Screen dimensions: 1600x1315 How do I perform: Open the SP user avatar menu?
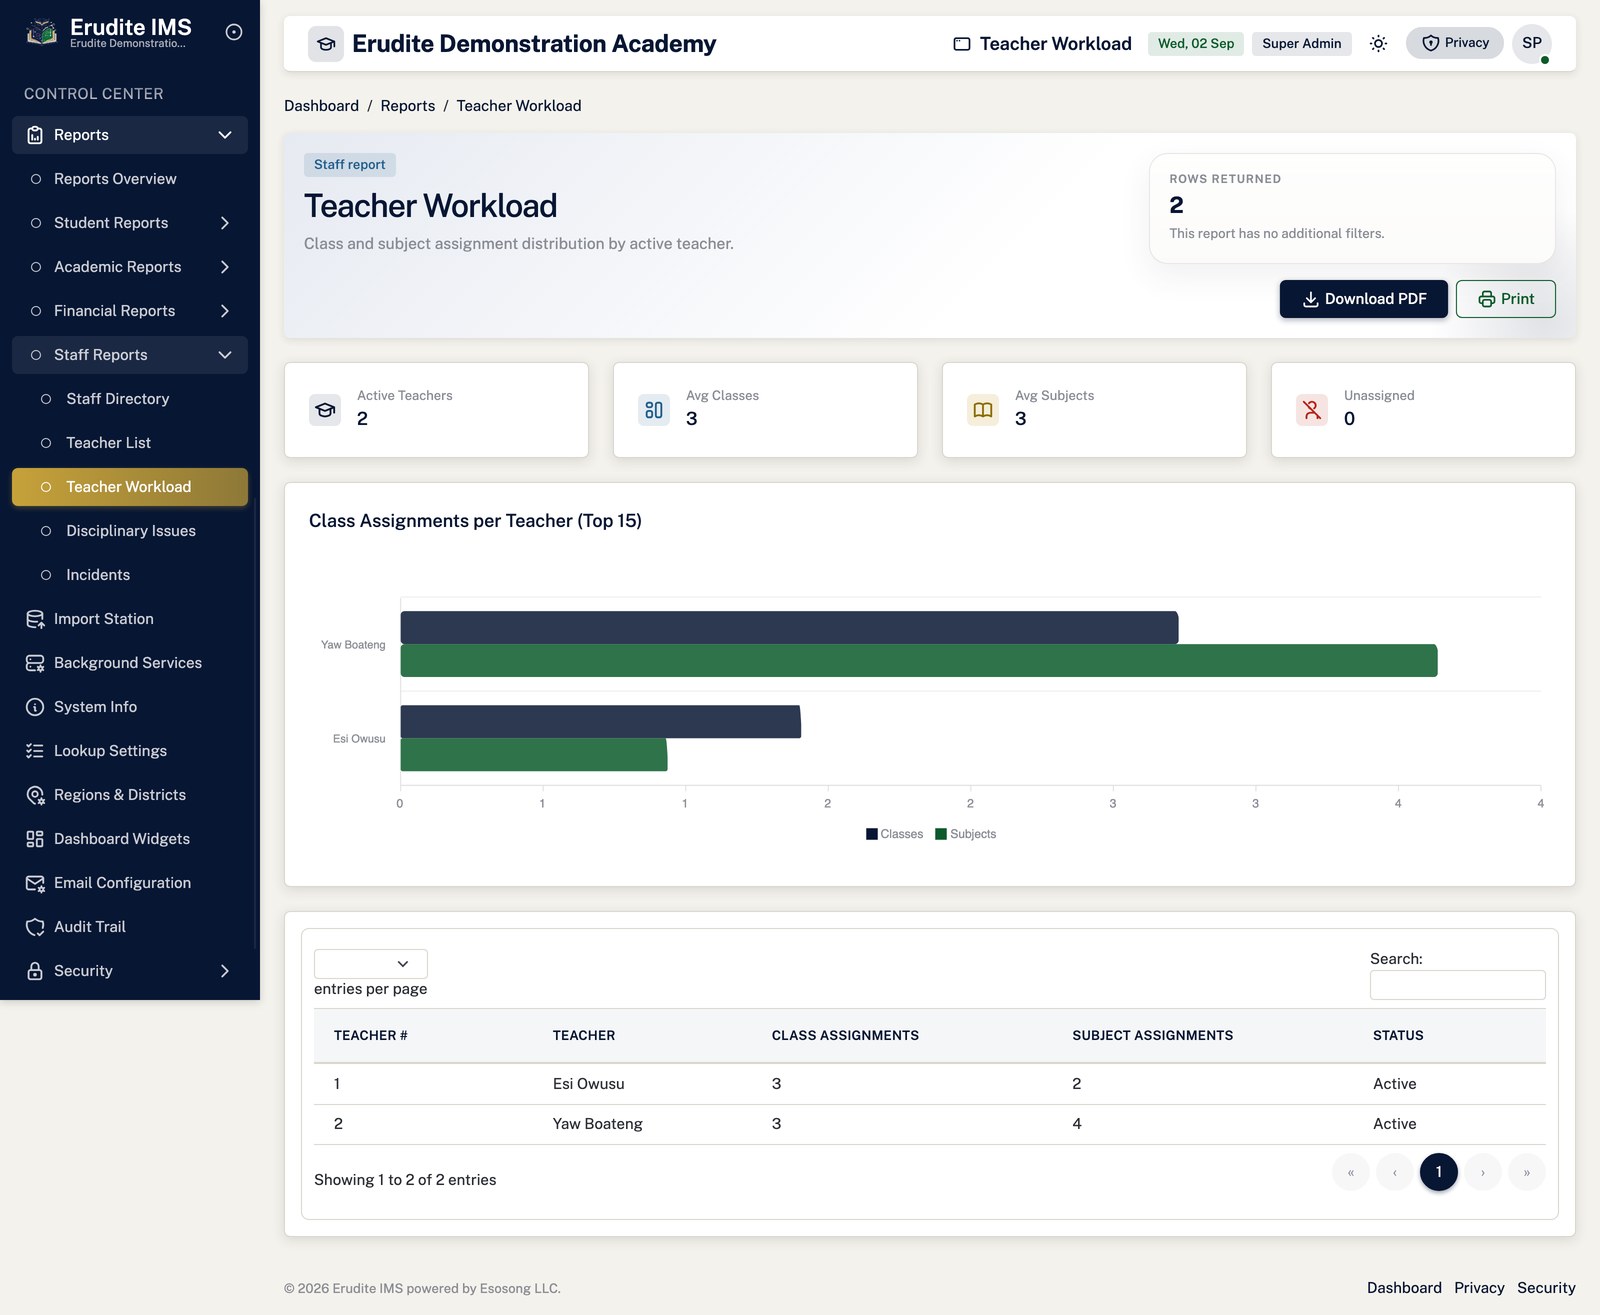click(x=1531, y=43)
